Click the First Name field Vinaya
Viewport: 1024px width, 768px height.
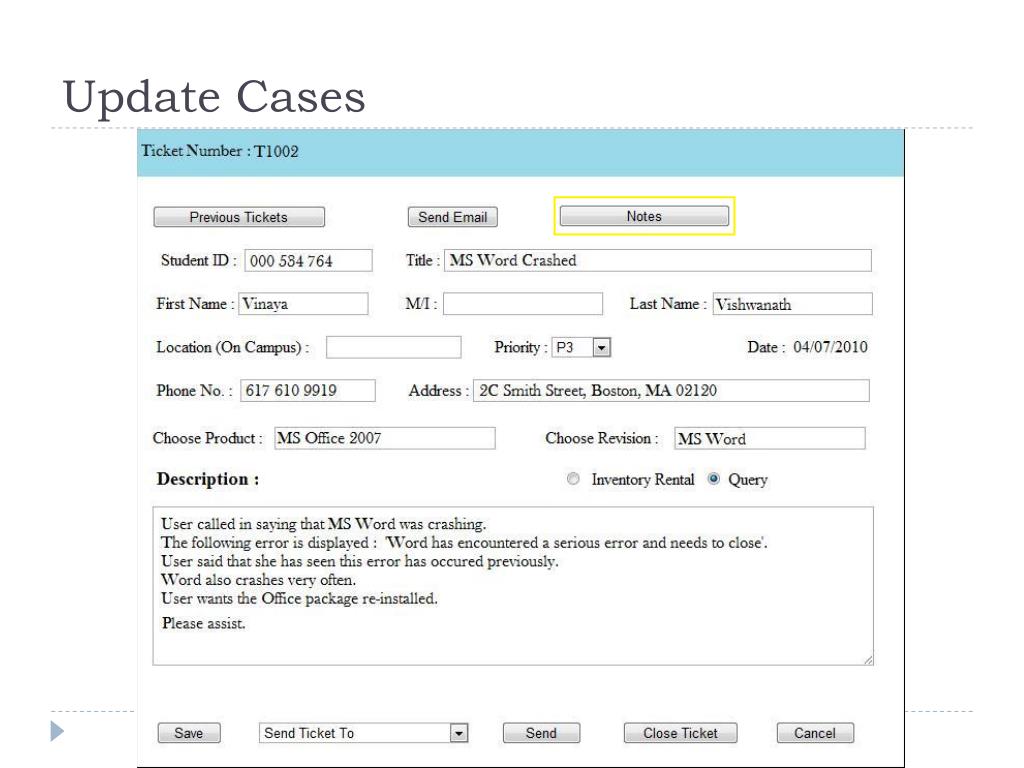point(303,304)
